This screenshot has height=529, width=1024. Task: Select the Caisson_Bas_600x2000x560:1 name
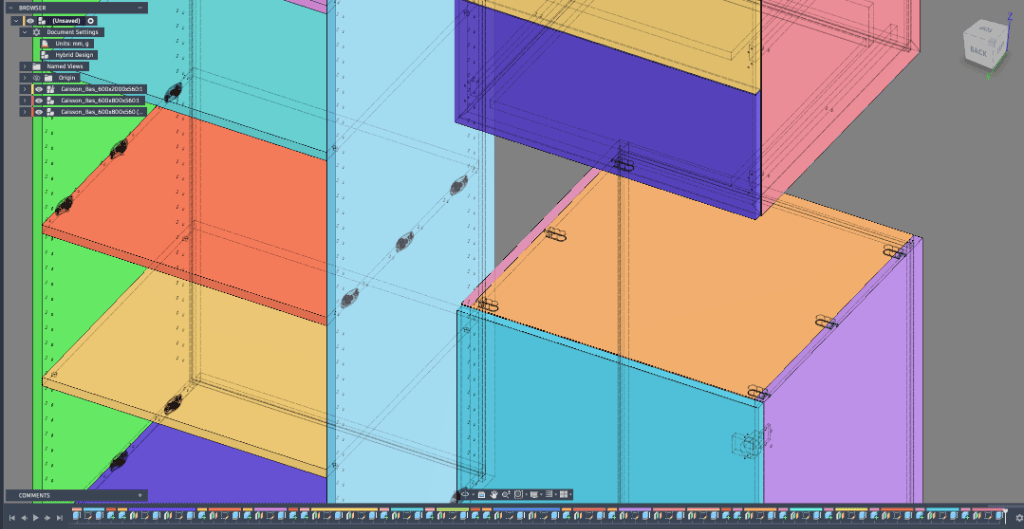(x=101, y=89)
